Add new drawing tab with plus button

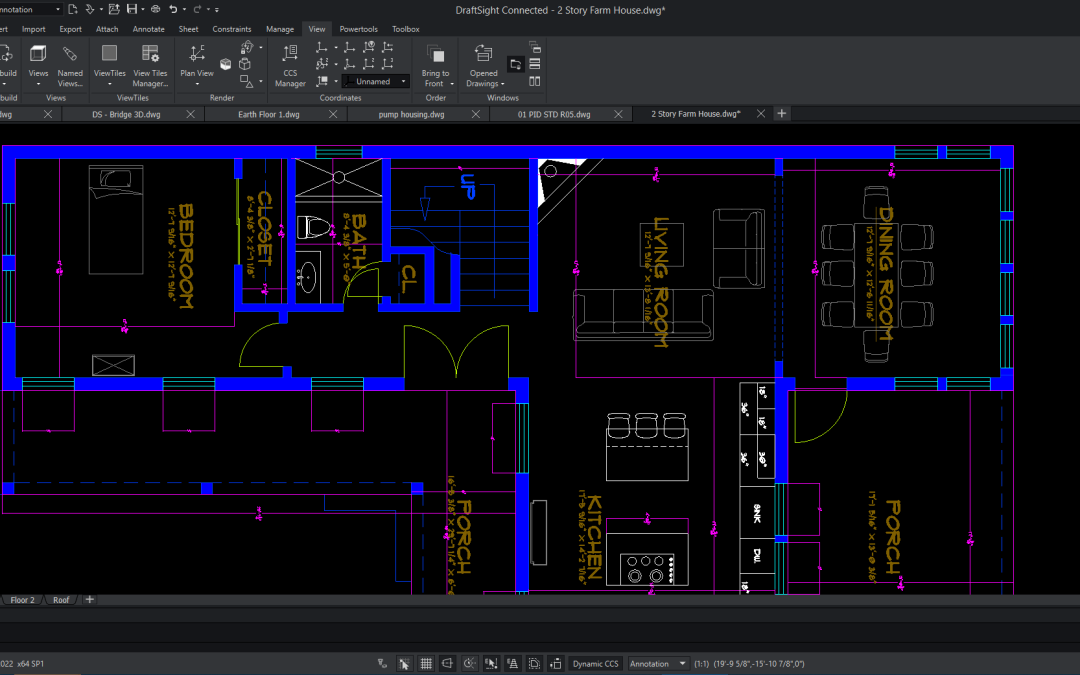[x=781, y=114]
